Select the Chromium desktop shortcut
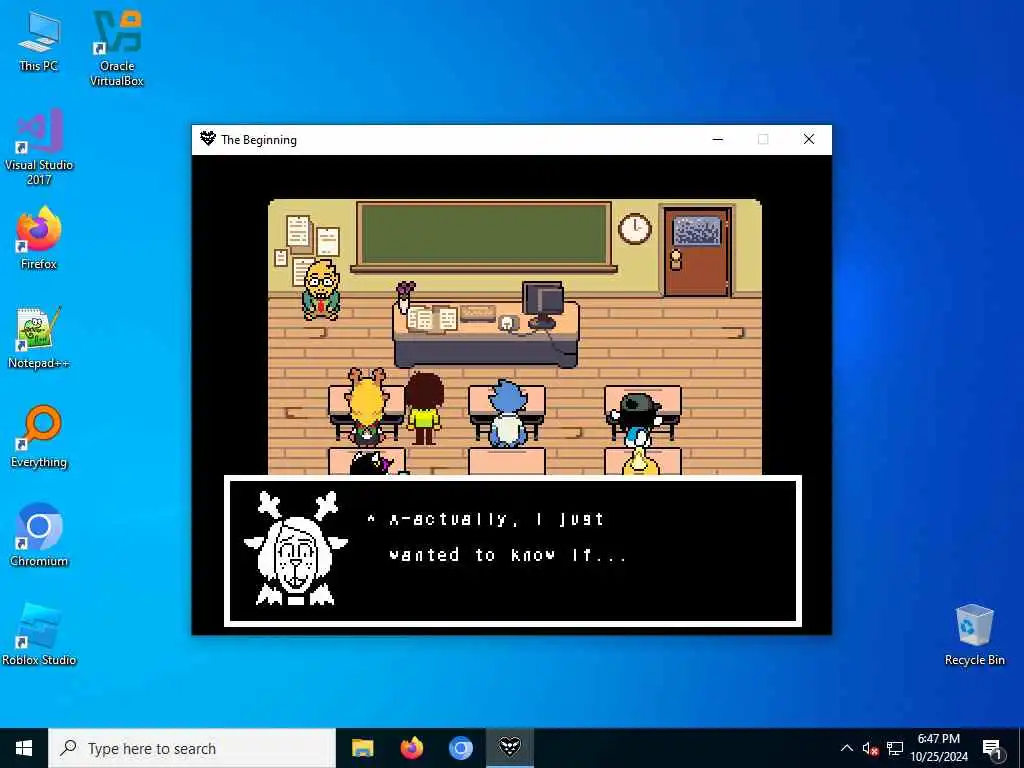This screenshot has width=1024, height=768. 39,535
